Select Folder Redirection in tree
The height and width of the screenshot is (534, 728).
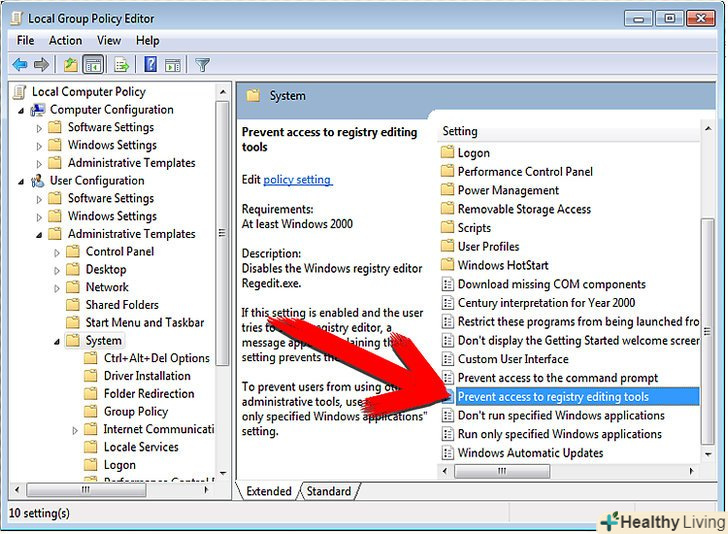tap(149, 394)
